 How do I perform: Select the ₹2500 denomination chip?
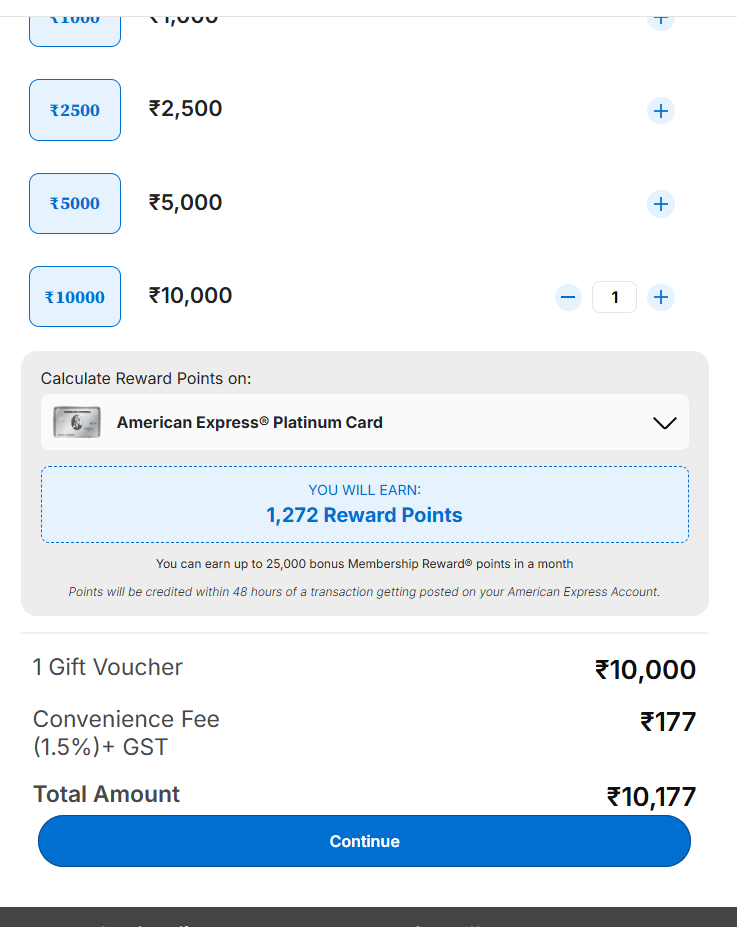tap(75, 110)
